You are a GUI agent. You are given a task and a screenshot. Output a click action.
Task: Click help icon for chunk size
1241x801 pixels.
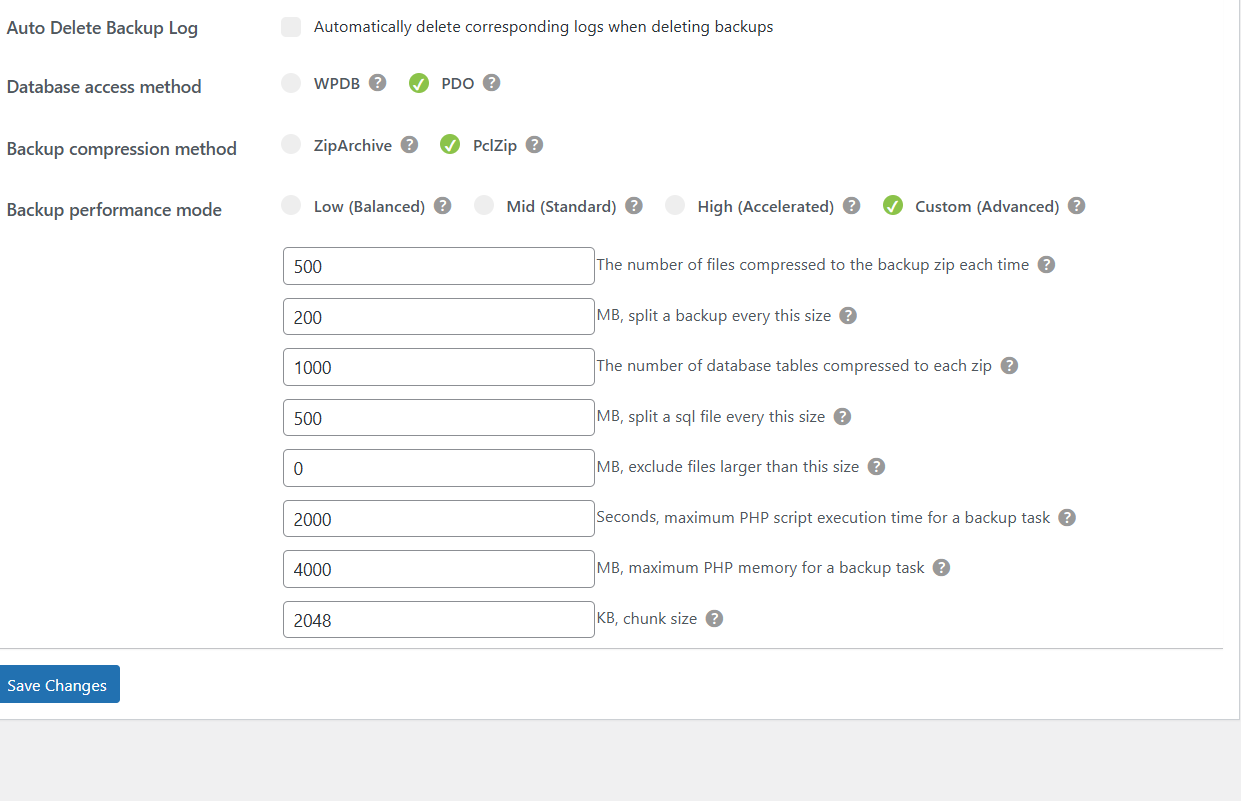714,619
